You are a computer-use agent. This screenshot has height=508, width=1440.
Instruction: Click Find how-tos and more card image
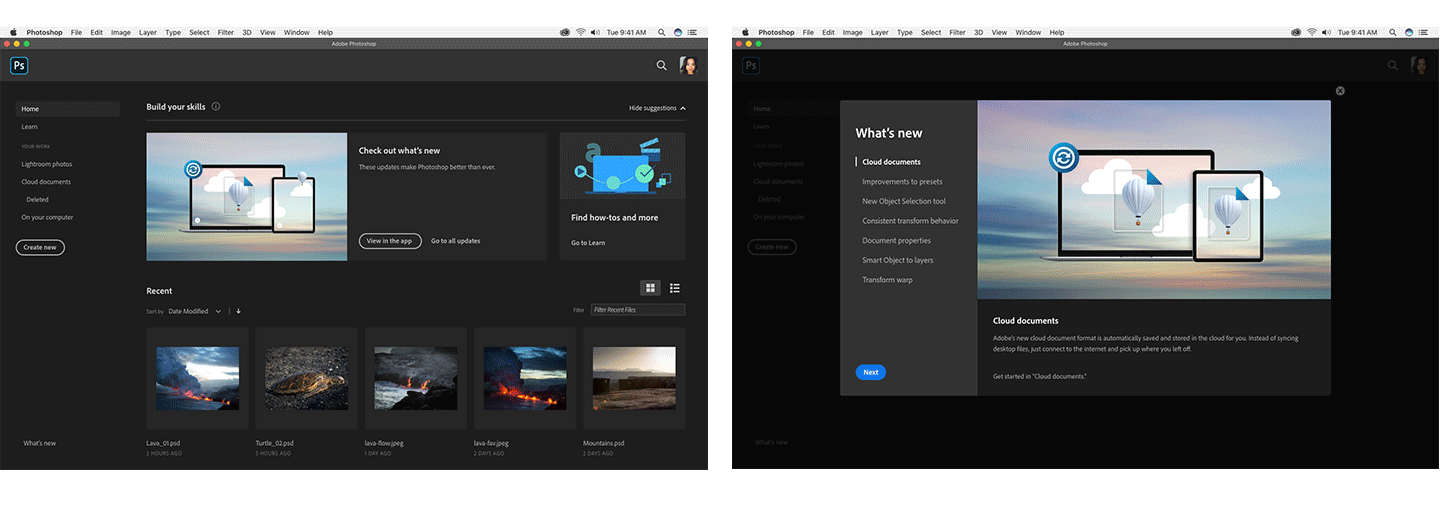point(622,165)
